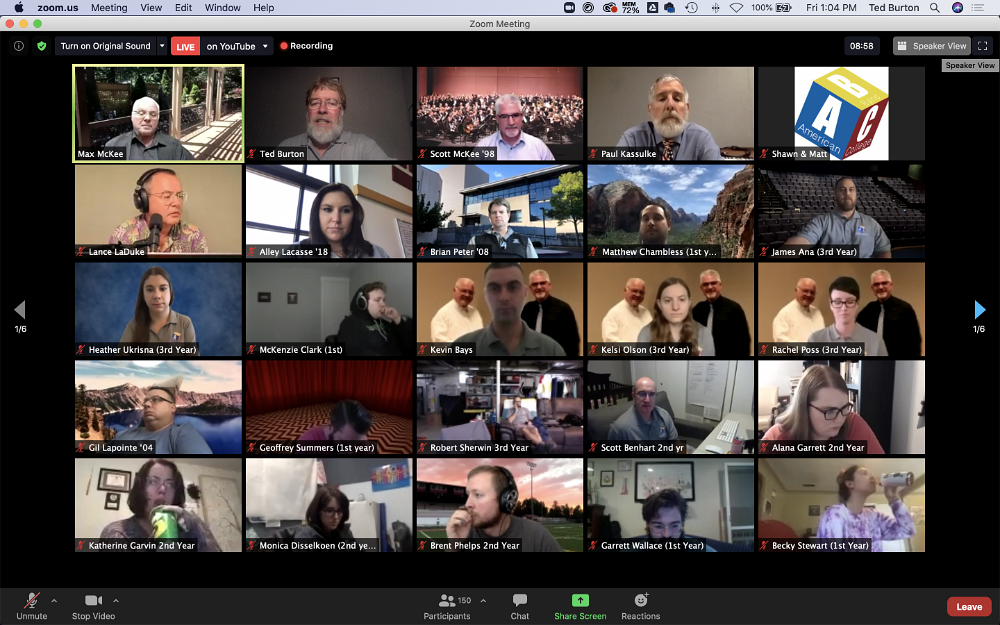Screen dimensions: 1000x625
Task: Open the Meeting menu
Action: tap(109, 8)
